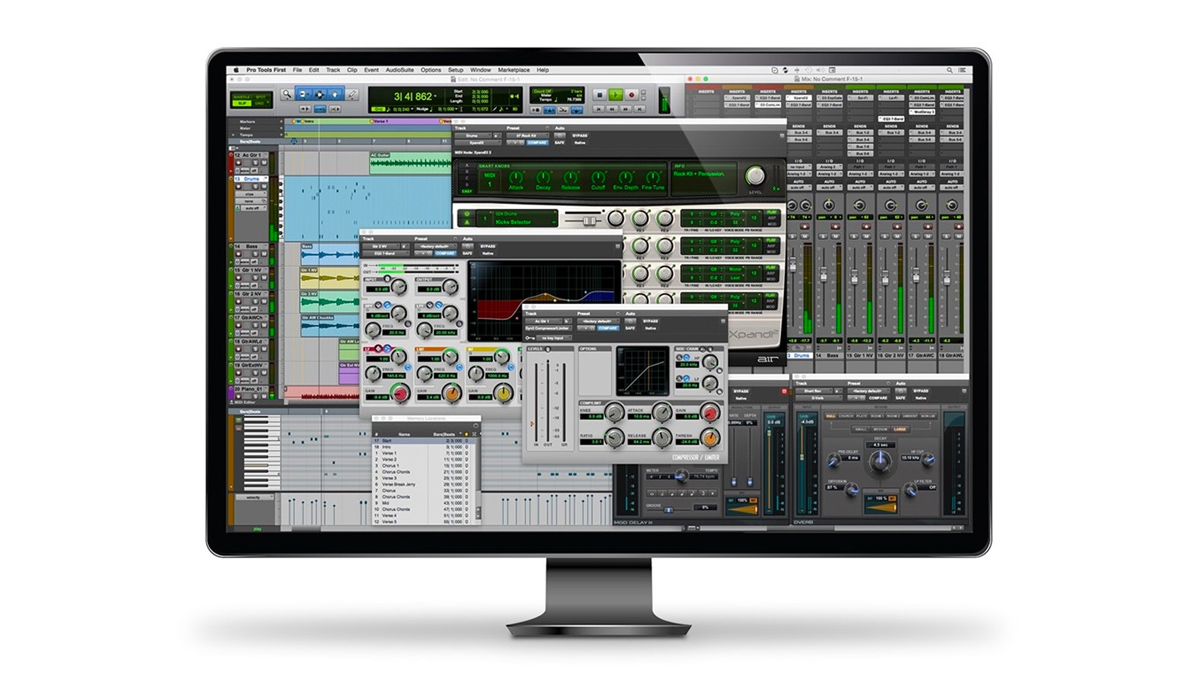Click the green transport Play button
Viewport: 1200px width, 675px height.
click(x=616, y=94)
